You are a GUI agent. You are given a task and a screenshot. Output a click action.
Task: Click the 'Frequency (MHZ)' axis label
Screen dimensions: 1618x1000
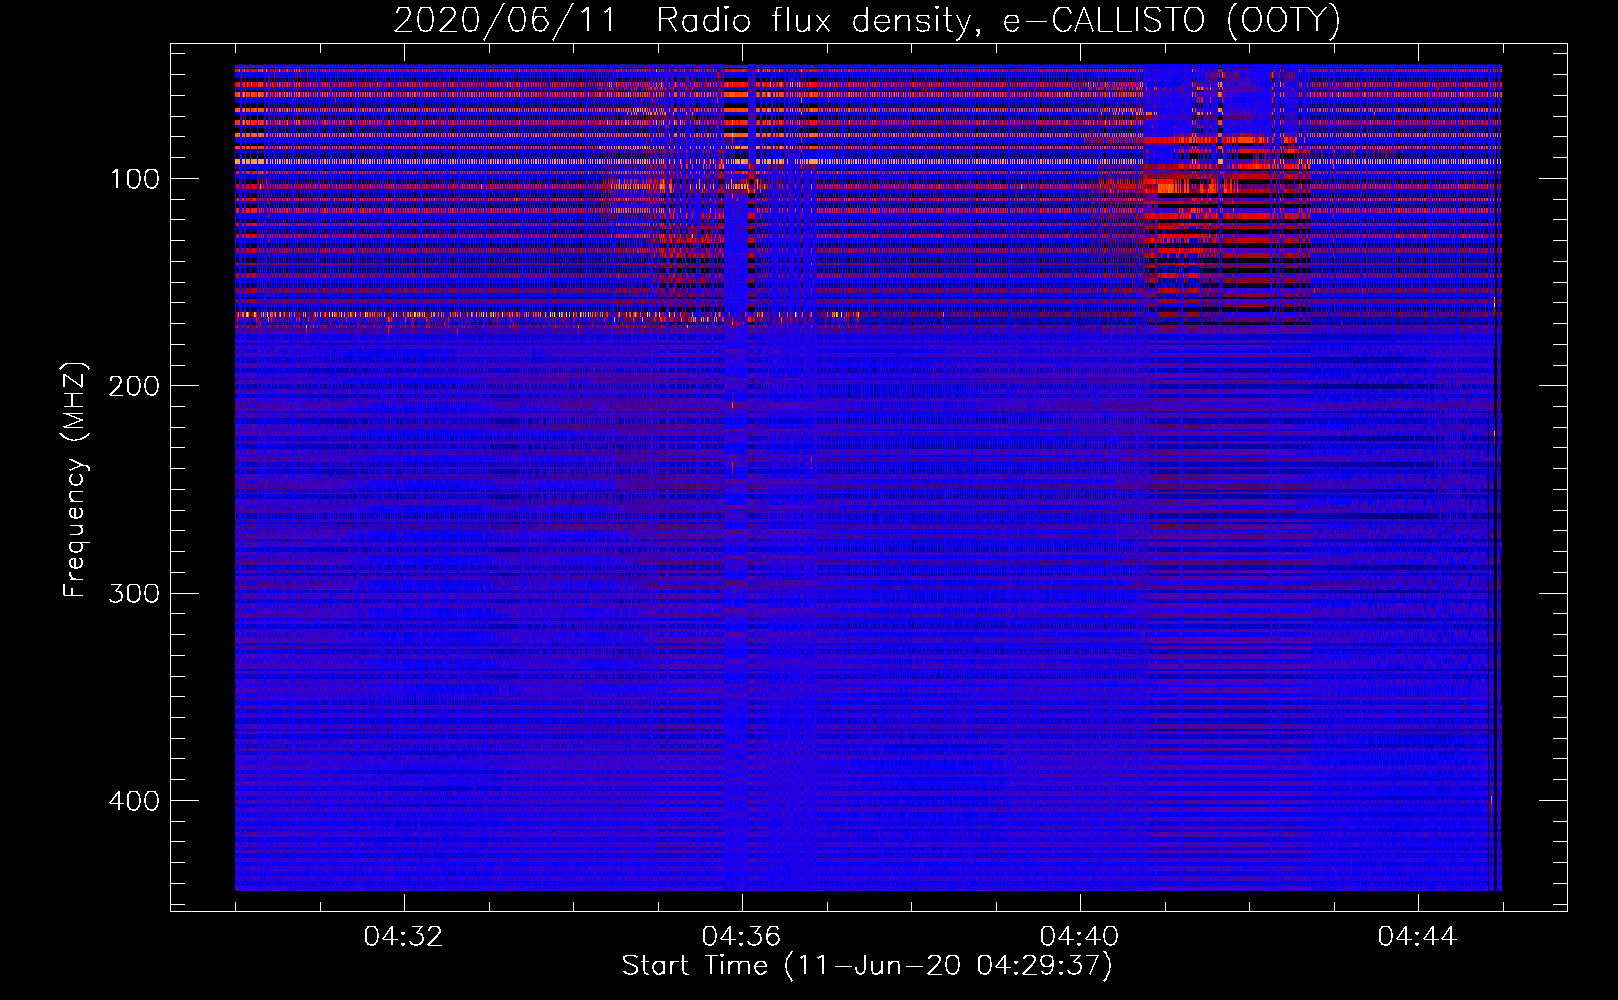click(x=75, y=479)
